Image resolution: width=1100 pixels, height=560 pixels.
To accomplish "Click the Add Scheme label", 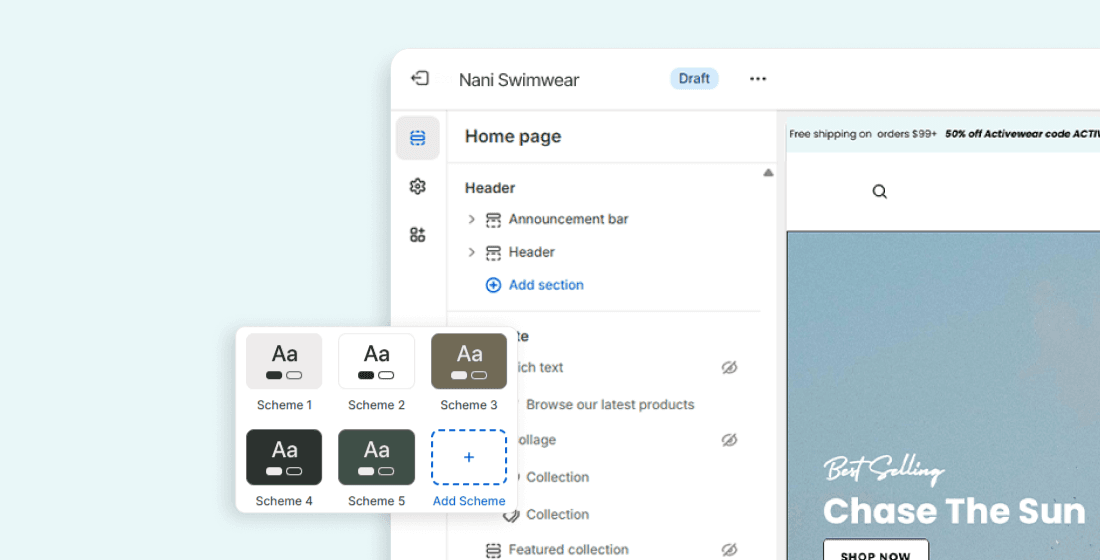I will click(469, 501).
